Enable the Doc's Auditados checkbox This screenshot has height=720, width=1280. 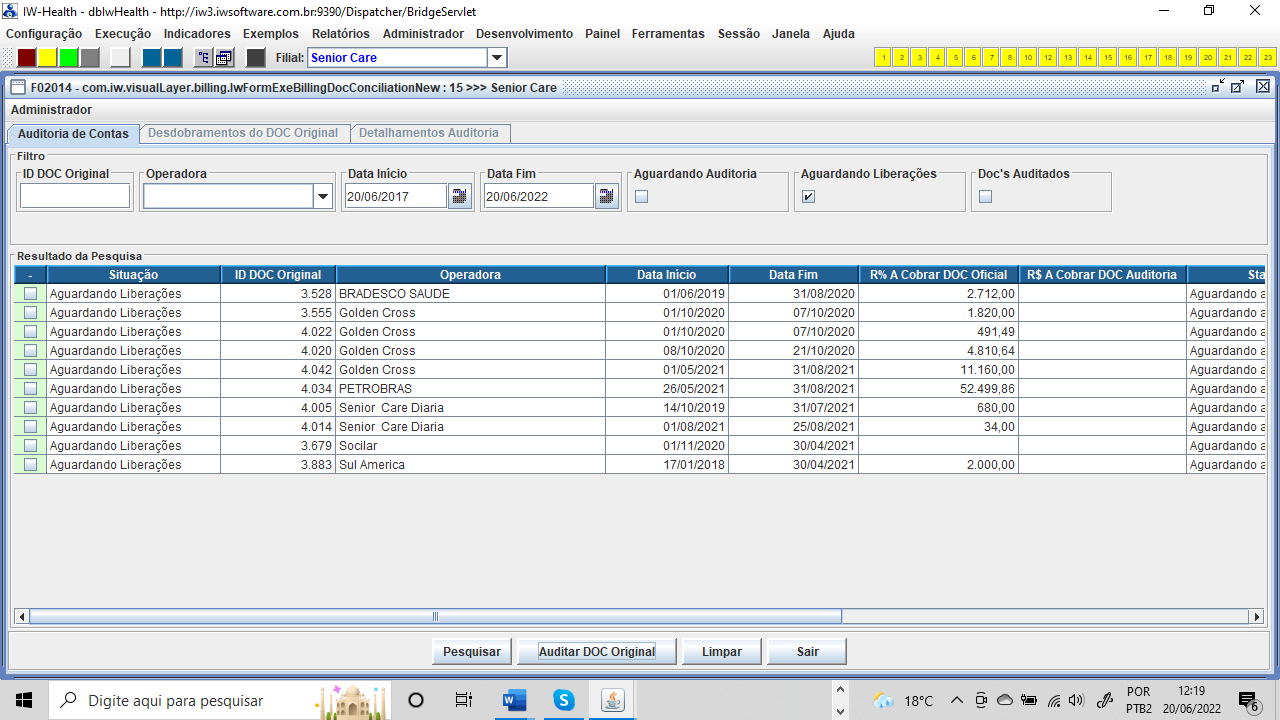tap(985, 197)
